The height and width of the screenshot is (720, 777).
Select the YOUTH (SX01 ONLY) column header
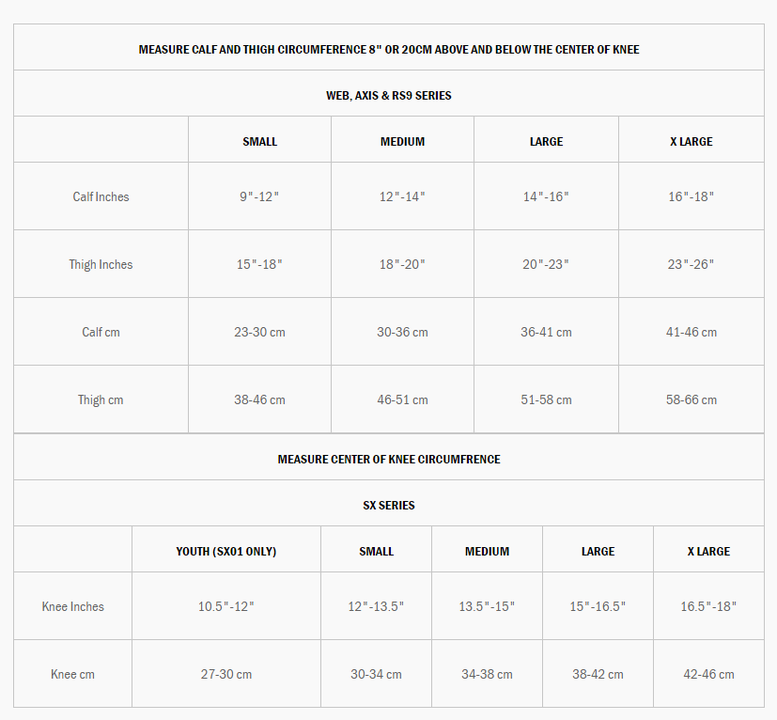point(226,552)
